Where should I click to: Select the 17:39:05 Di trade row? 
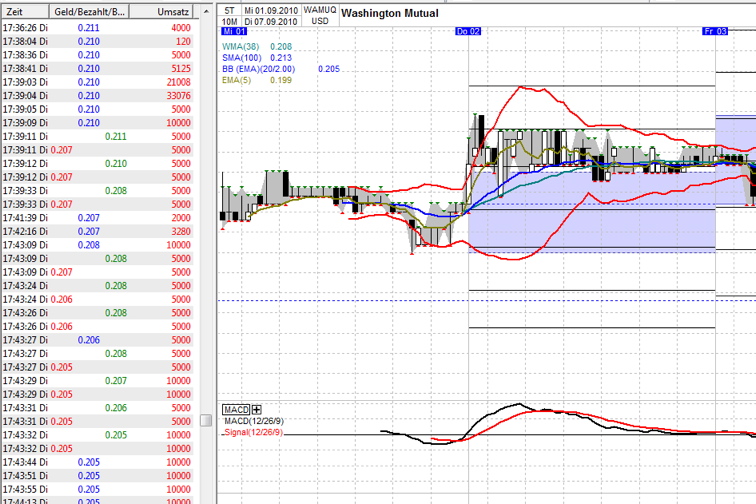tap(97, 109)
